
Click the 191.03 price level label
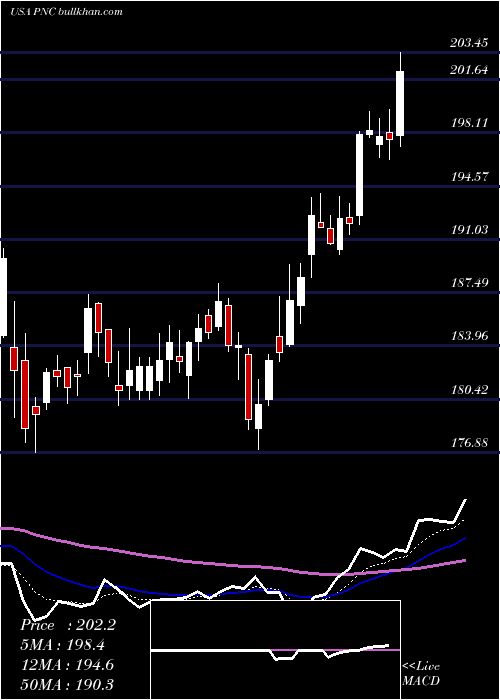click(469, 230)
